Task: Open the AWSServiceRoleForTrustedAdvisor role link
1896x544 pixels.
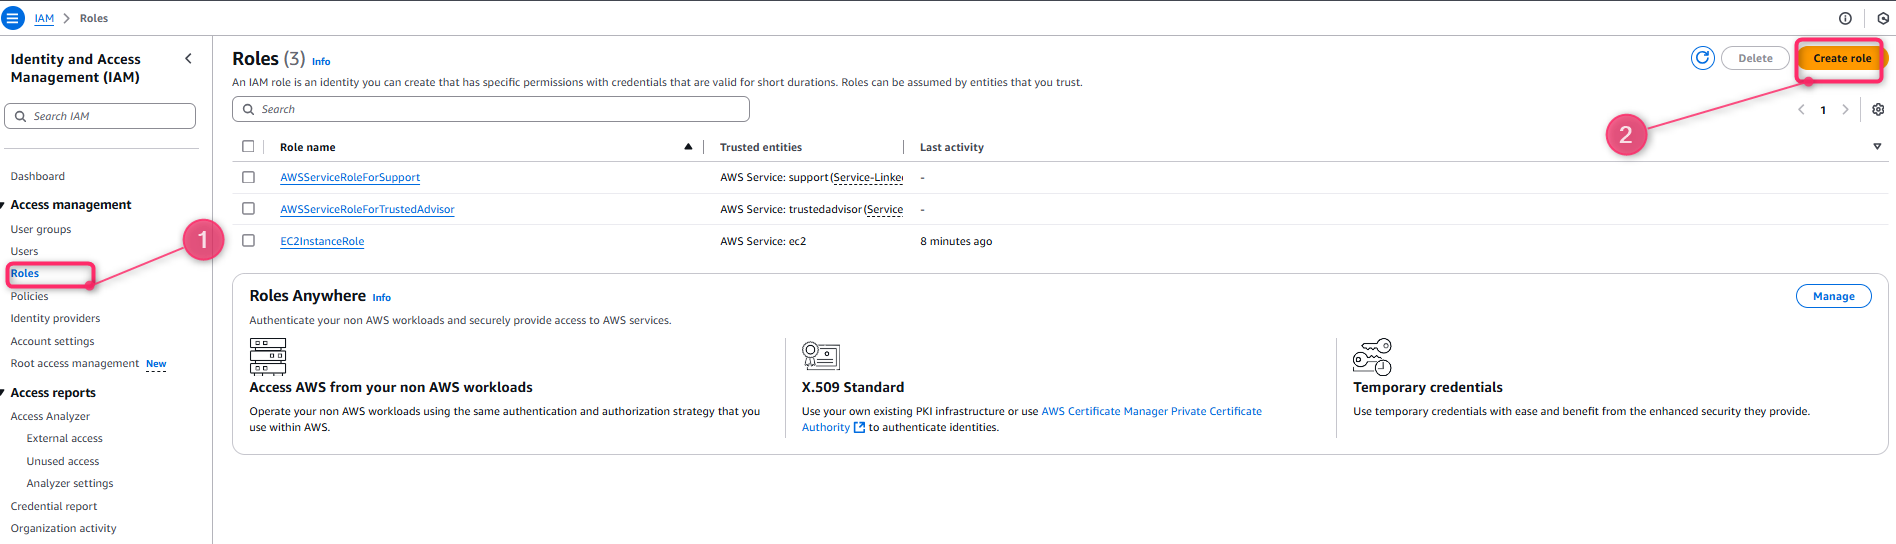Action: pyautogui.click(x=367, y=210)
